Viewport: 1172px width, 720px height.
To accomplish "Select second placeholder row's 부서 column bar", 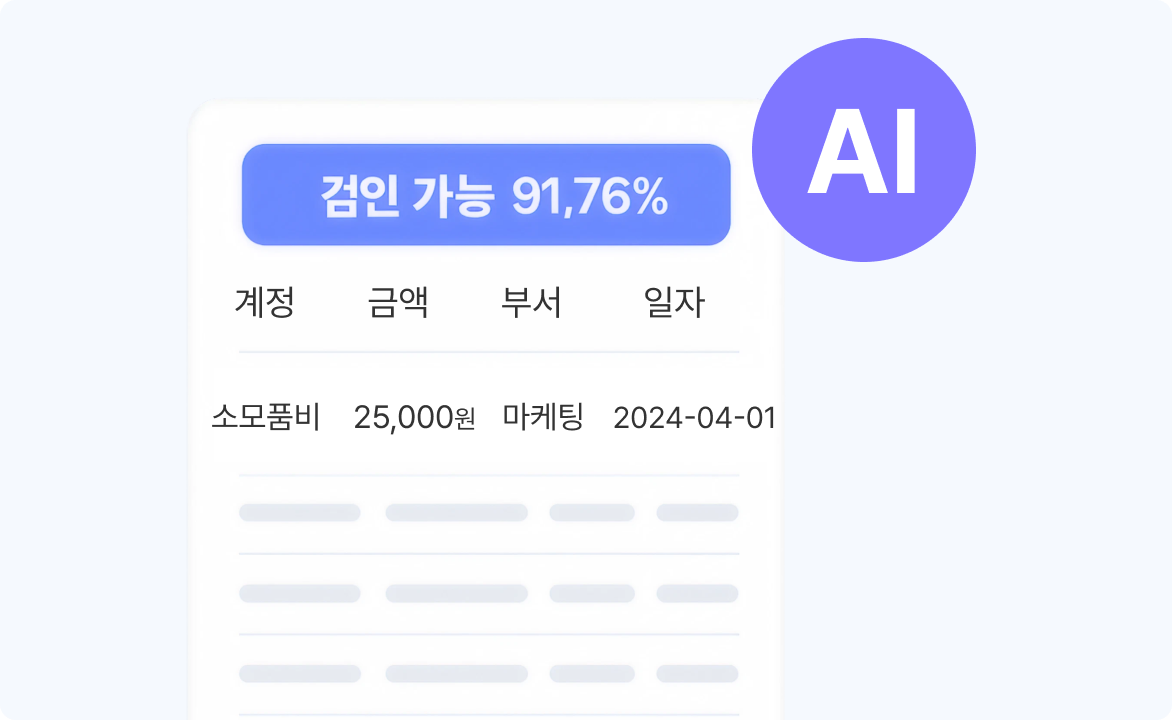I will (x=592, y=593).
